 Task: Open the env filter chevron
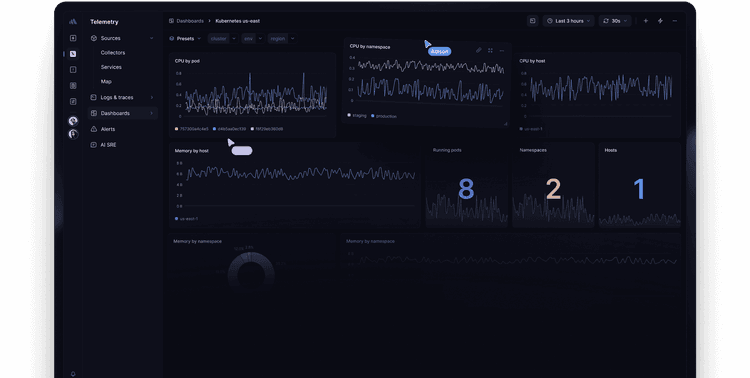point(260,39)
